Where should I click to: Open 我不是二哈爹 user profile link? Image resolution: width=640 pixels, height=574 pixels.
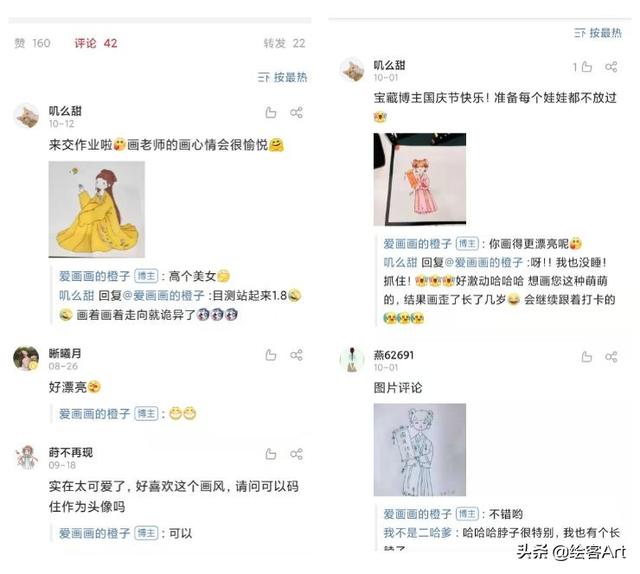[418, 532]
